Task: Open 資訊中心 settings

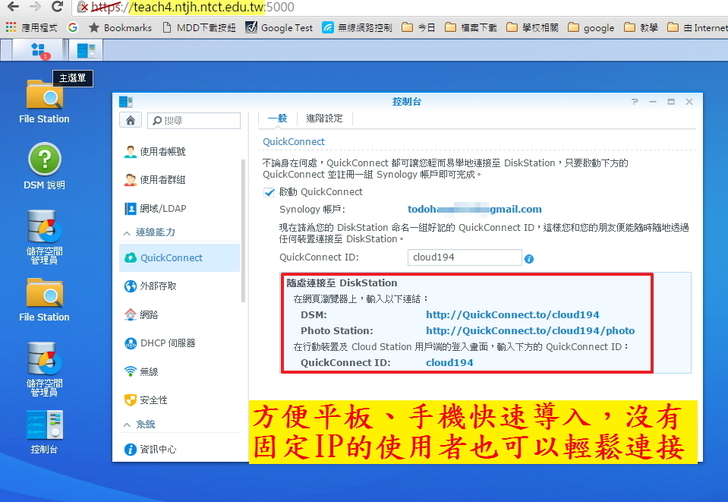Action: [179, 449]
